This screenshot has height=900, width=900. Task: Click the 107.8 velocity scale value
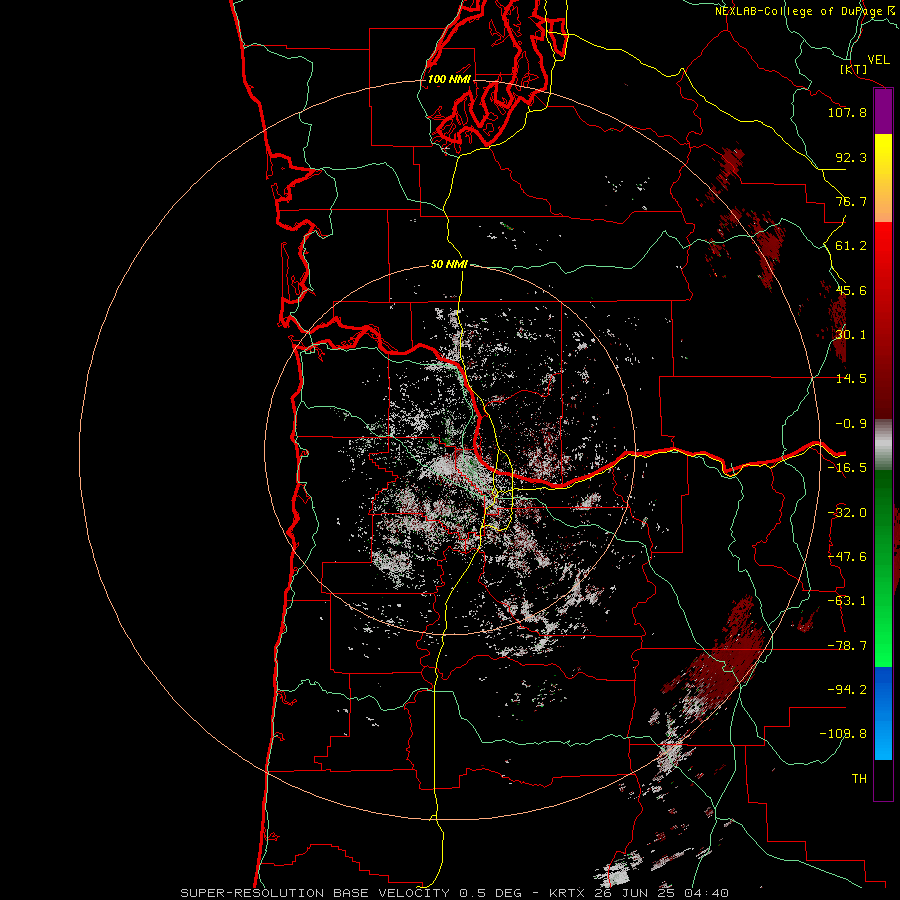coord(847,112)
